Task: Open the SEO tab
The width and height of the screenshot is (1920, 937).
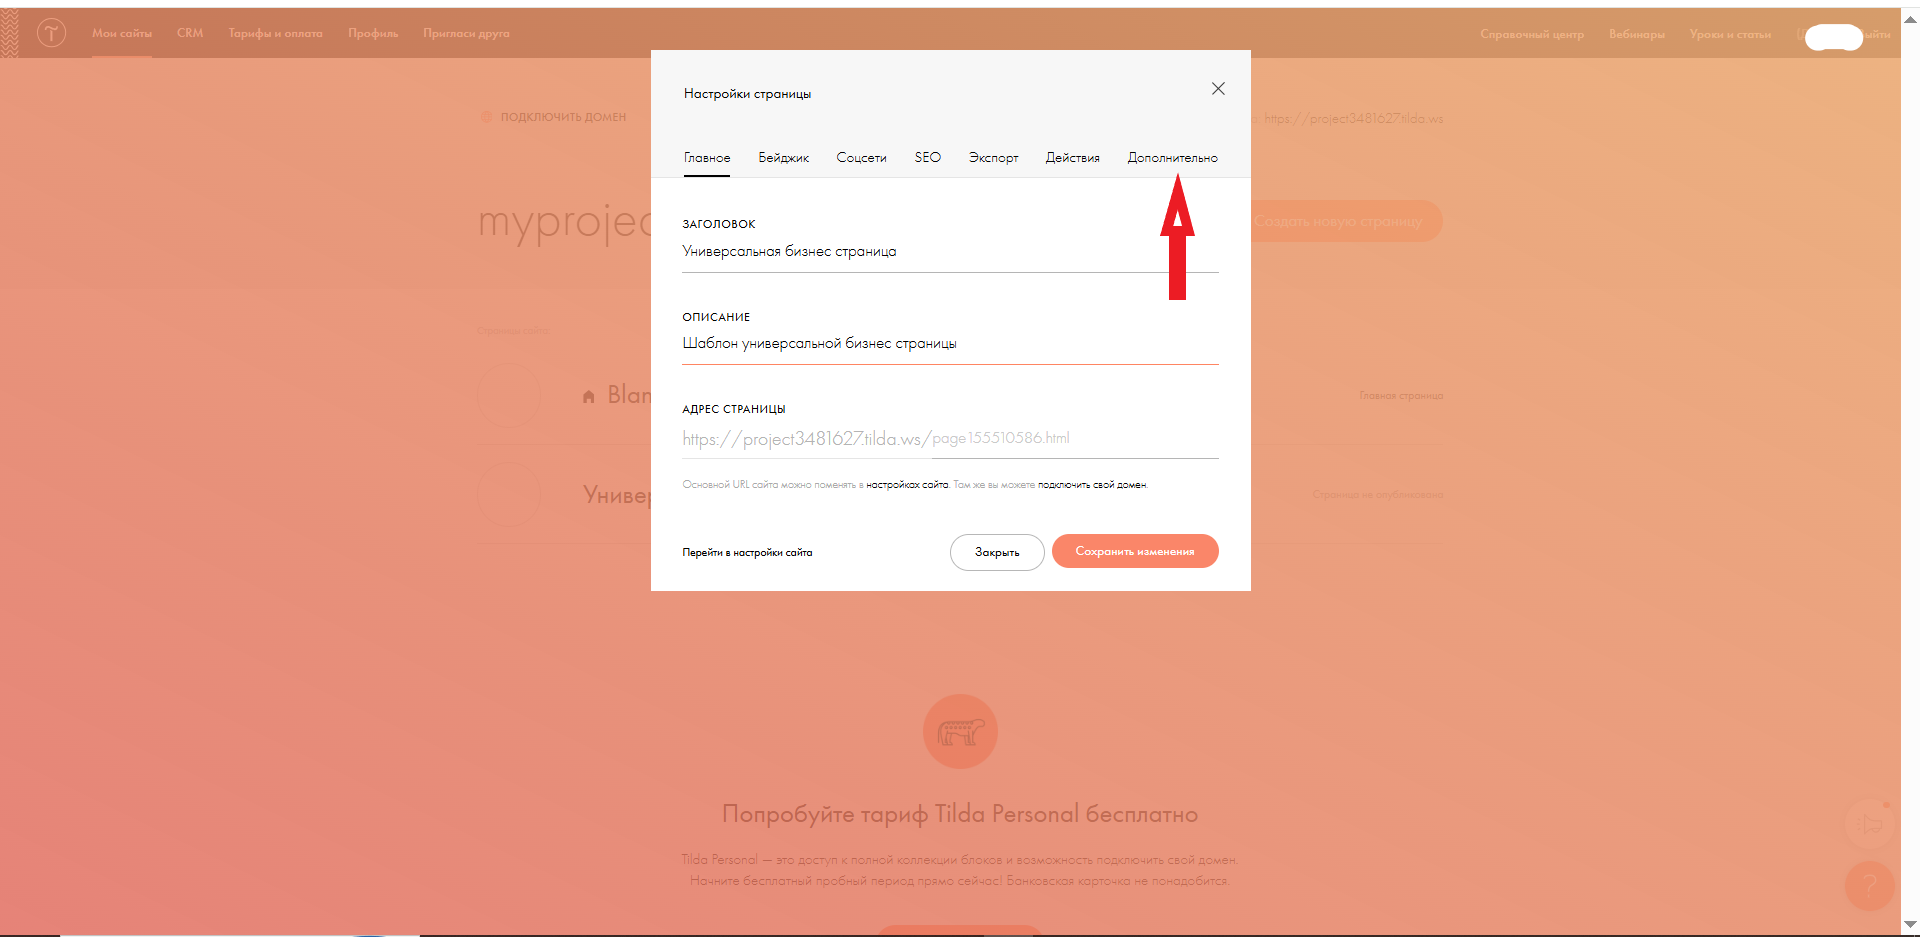Action: coord(927,158)
